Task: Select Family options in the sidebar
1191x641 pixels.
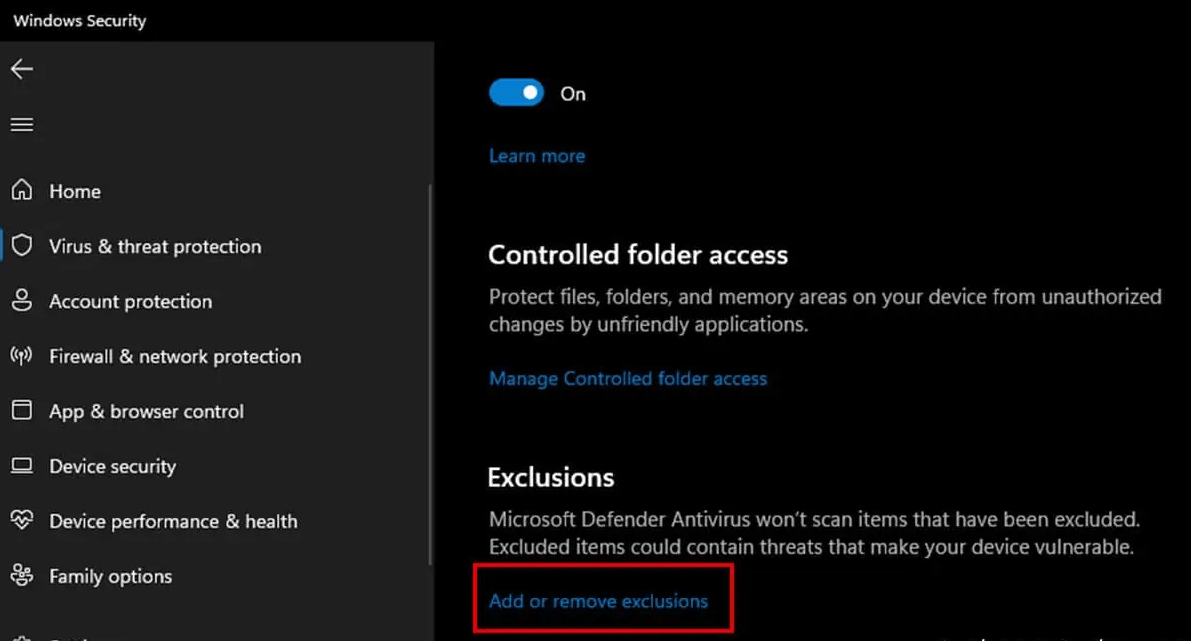Action: click(x=110, y=576)
